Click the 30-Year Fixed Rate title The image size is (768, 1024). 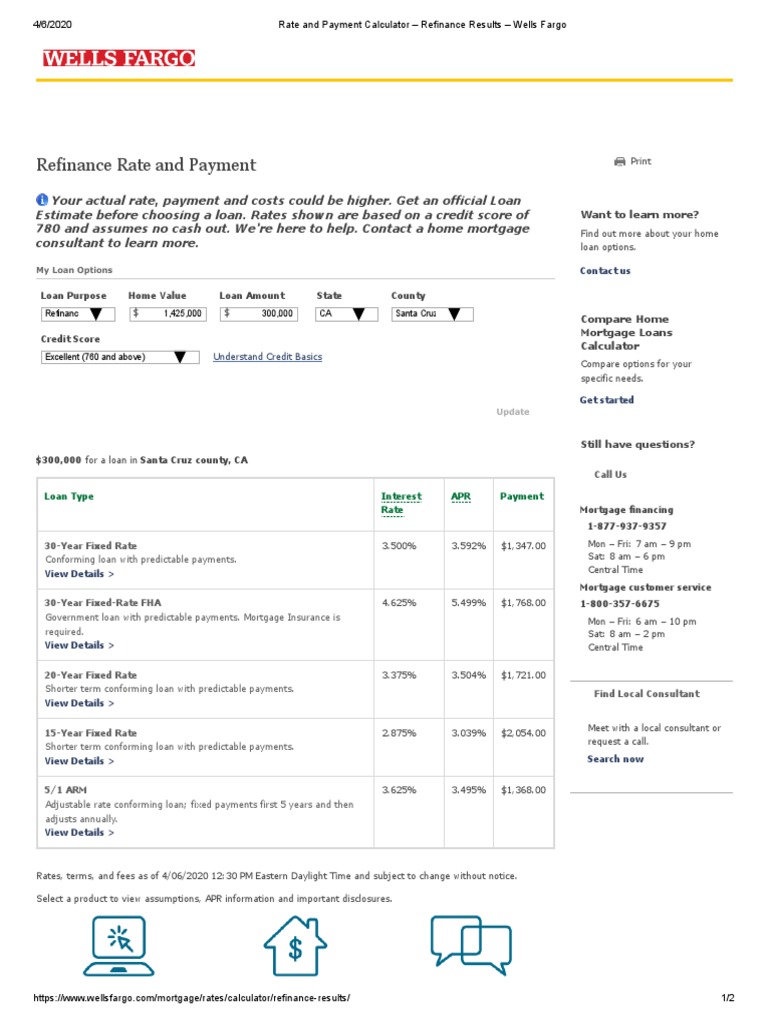(x=91, y=545)
